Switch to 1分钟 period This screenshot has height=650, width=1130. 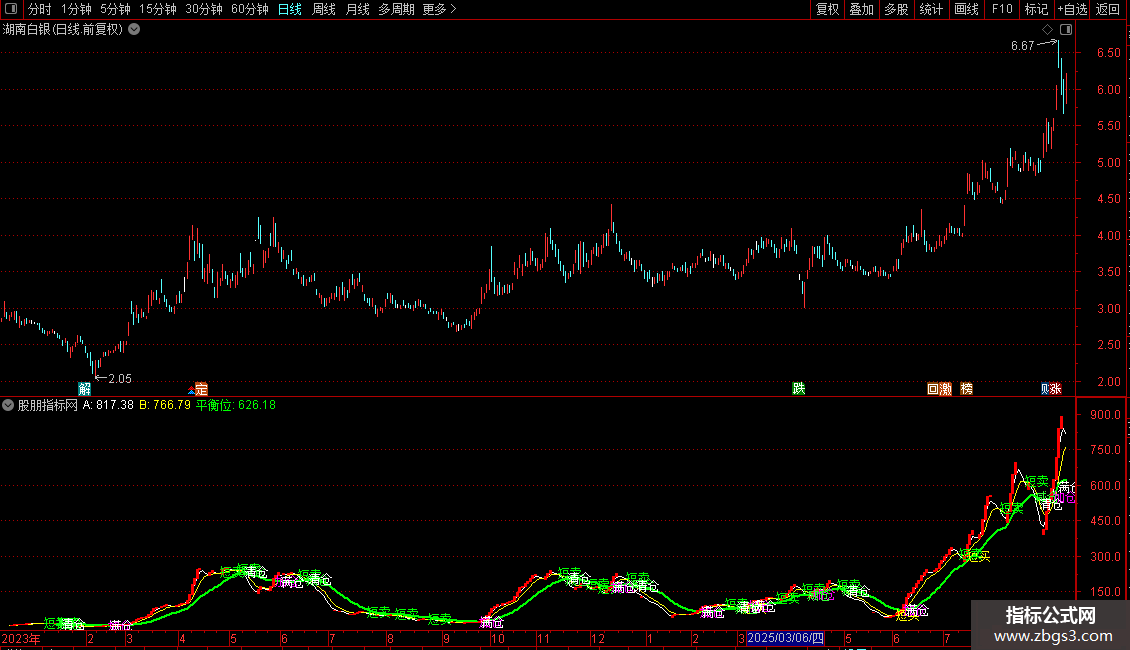coord(76,9)
